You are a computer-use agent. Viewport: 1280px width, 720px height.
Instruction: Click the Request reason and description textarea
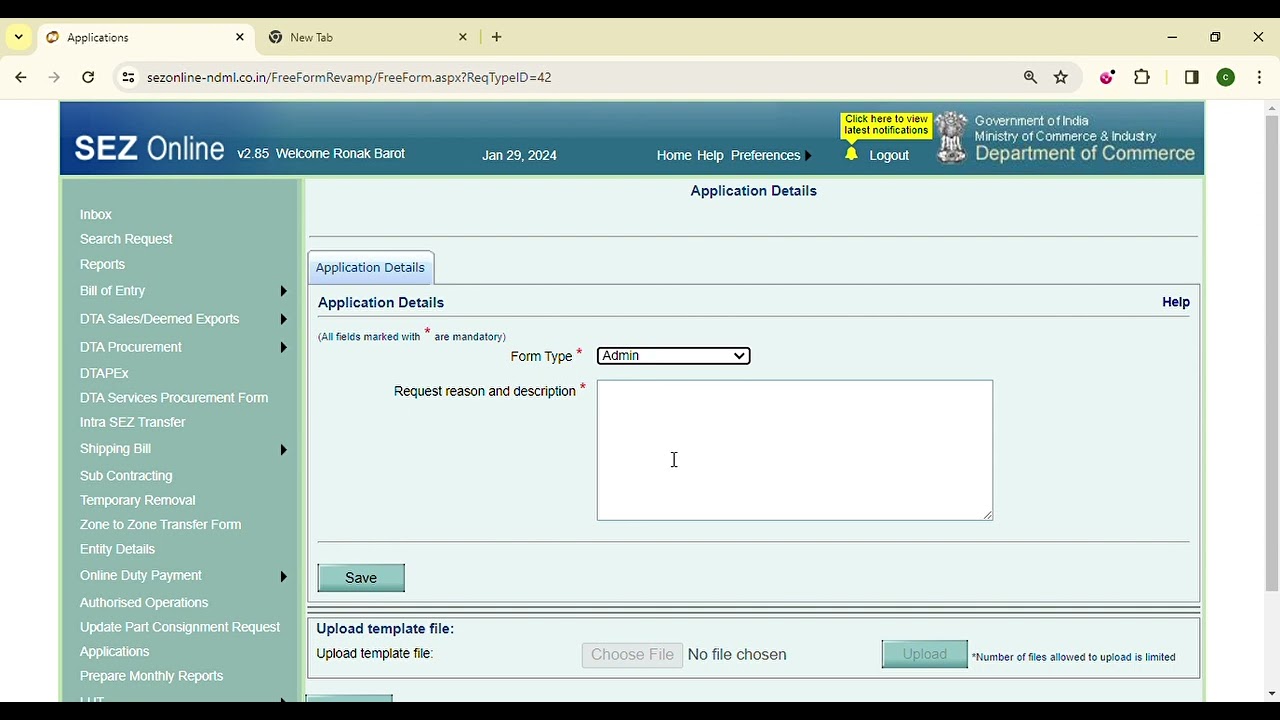(795, 450)
